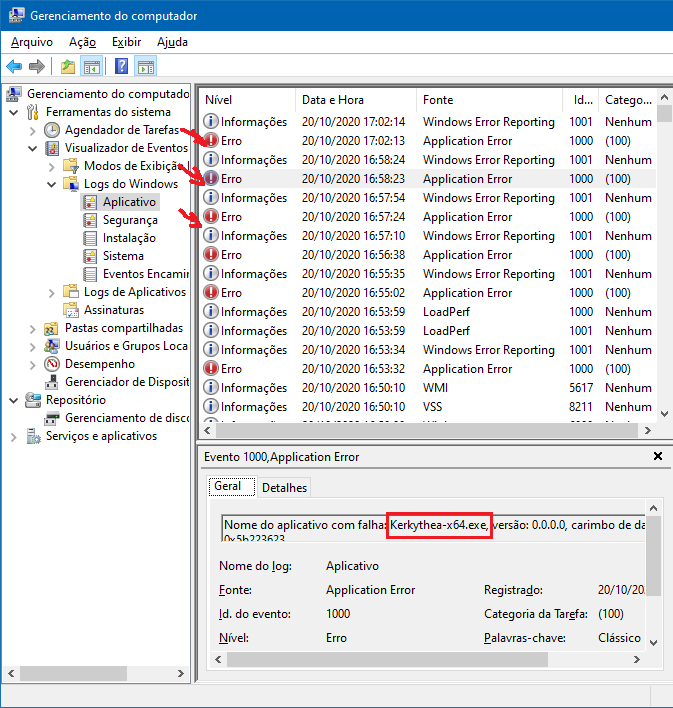Collapse the Ferramentas do sistema node
The height and width of the screenshot is (708, 673).
[x=14, y=112]
